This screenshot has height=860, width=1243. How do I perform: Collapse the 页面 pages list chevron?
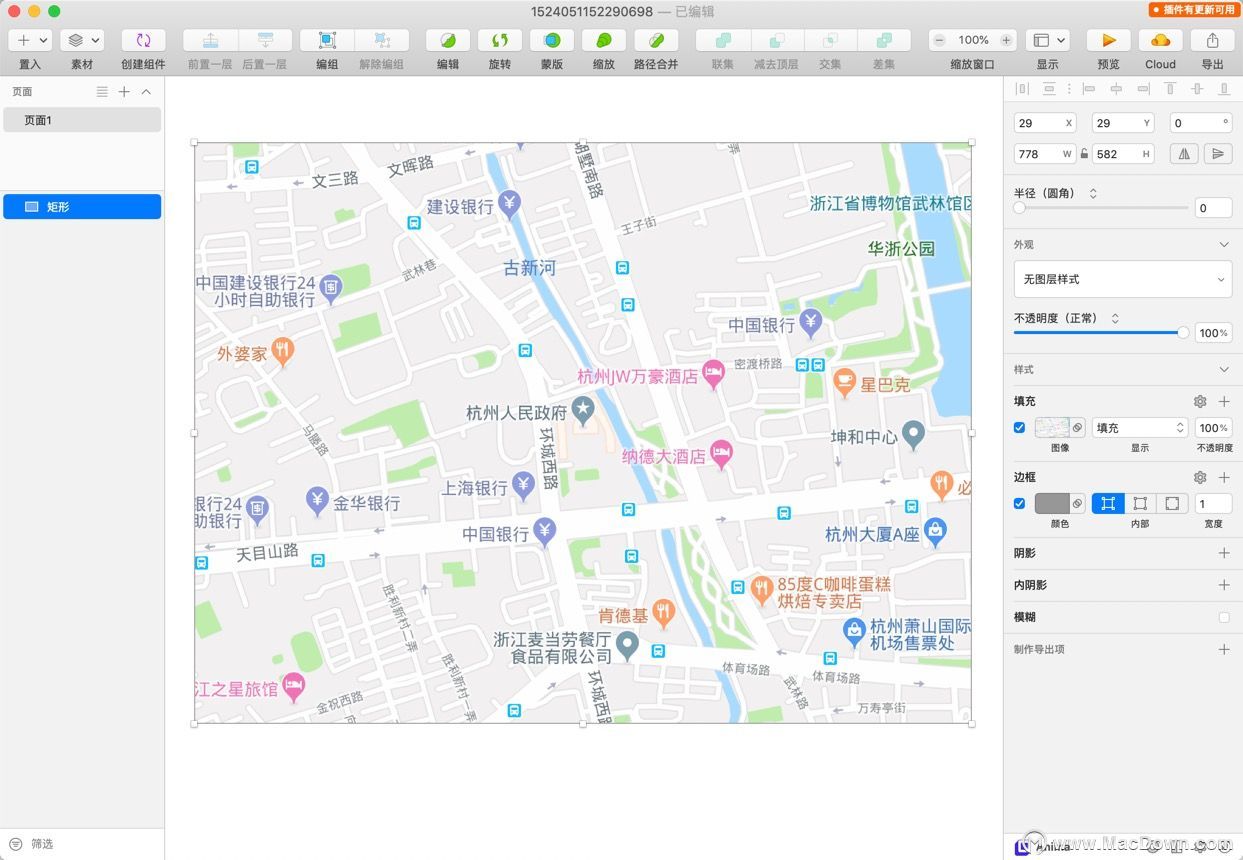(146, 91)
